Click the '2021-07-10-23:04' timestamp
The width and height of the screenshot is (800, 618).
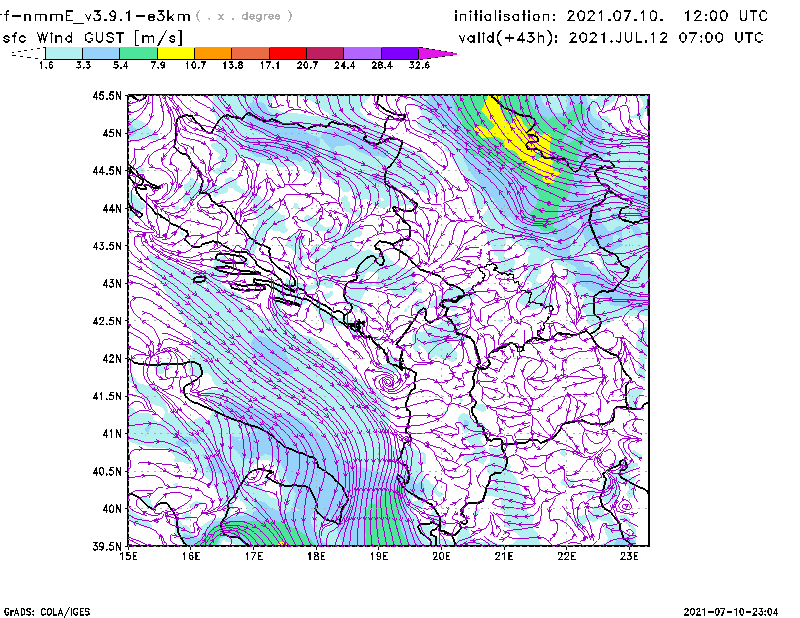click(x=731, y=612)
